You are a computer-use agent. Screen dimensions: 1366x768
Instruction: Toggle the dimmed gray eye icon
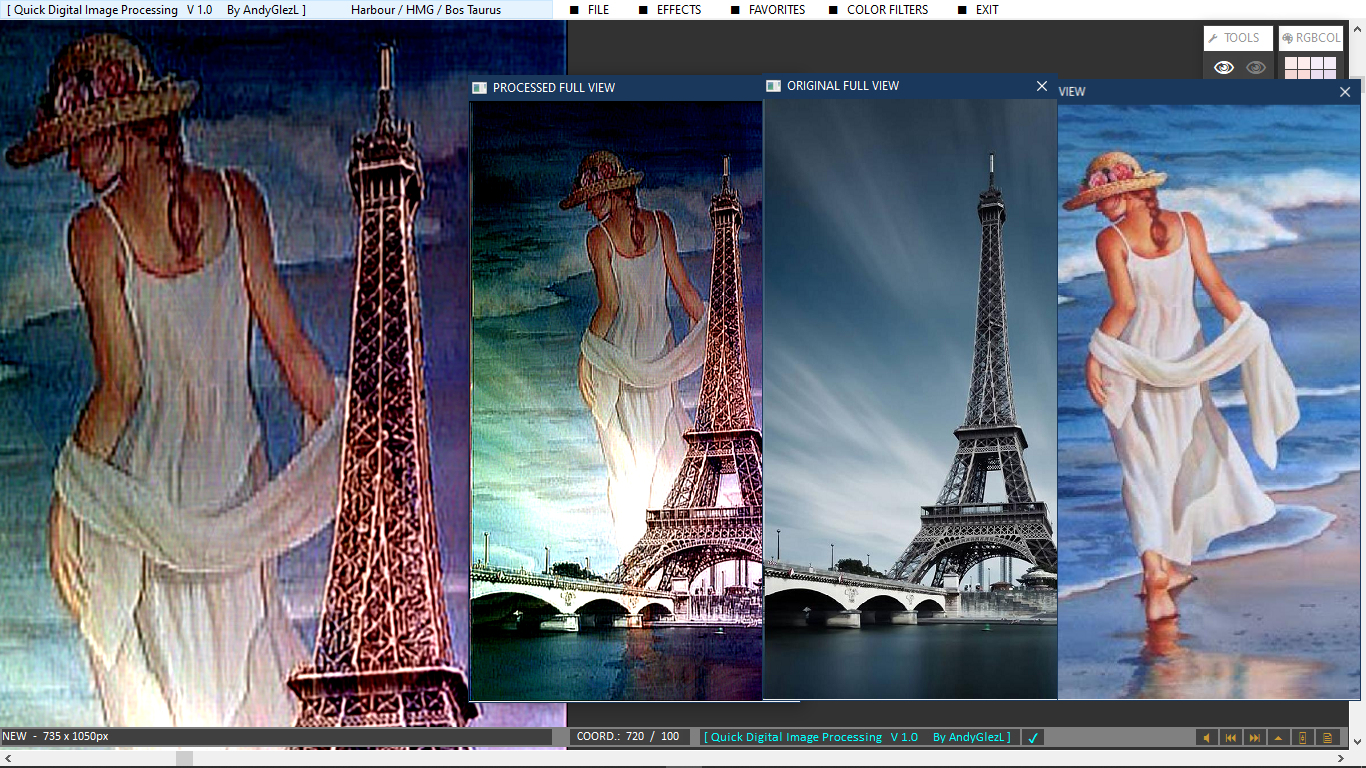[x=1256, y=67]
